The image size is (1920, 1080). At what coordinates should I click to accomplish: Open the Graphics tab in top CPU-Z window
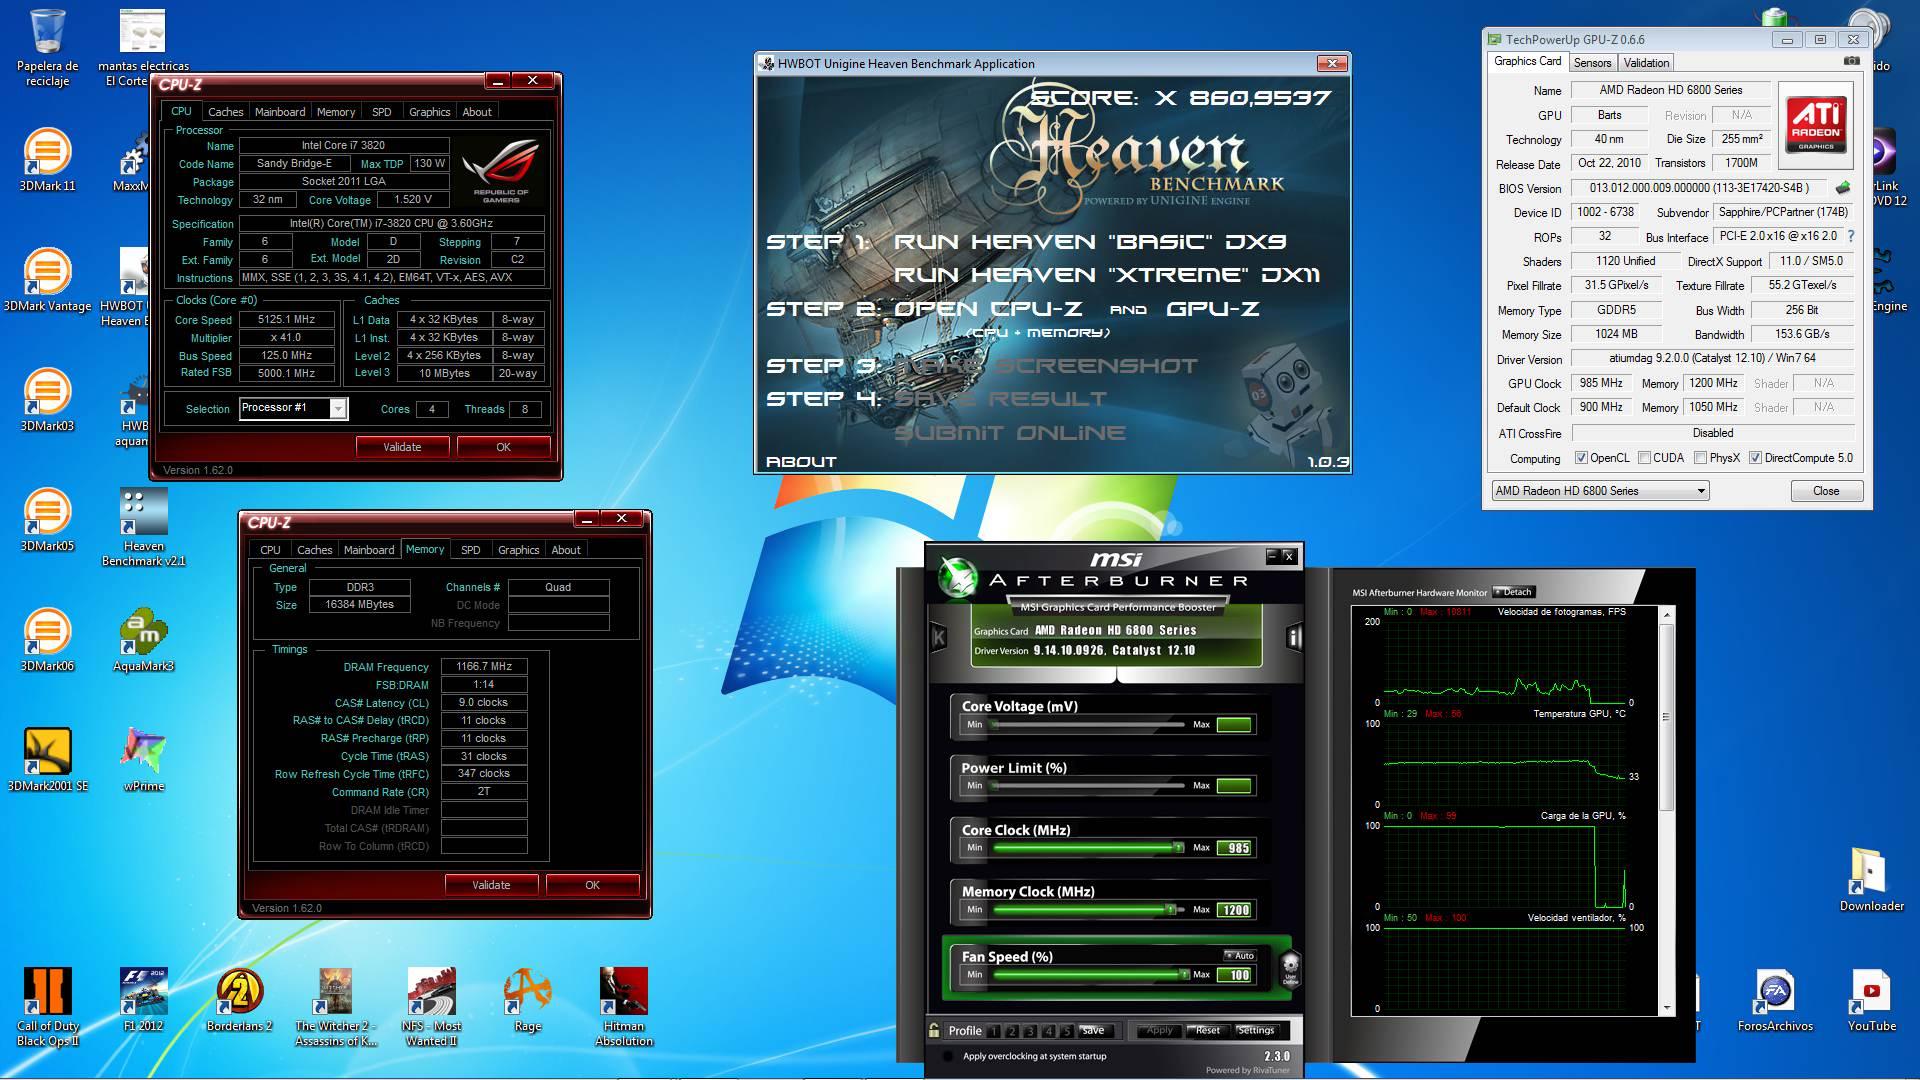(x=429, y=112)
